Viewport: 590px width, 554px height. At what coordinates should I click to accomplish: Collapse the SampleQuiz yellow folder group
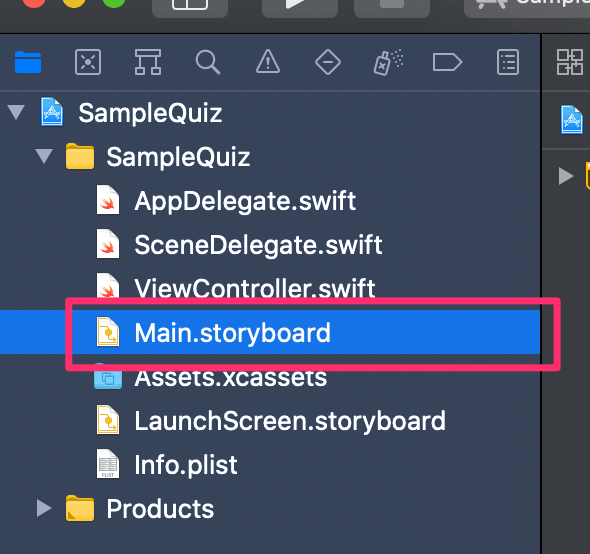point(44,156)
